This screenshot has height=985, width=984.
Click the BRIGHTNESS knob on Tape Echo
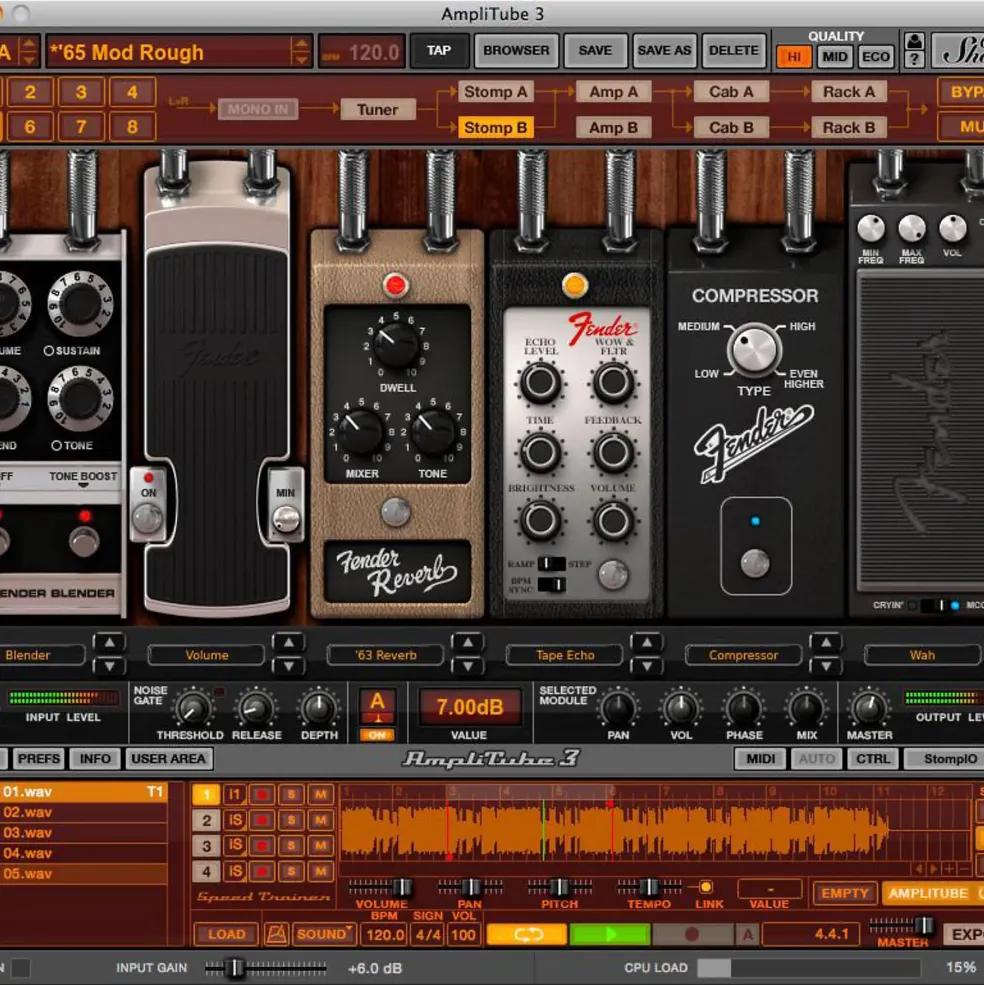click(540, 521)
